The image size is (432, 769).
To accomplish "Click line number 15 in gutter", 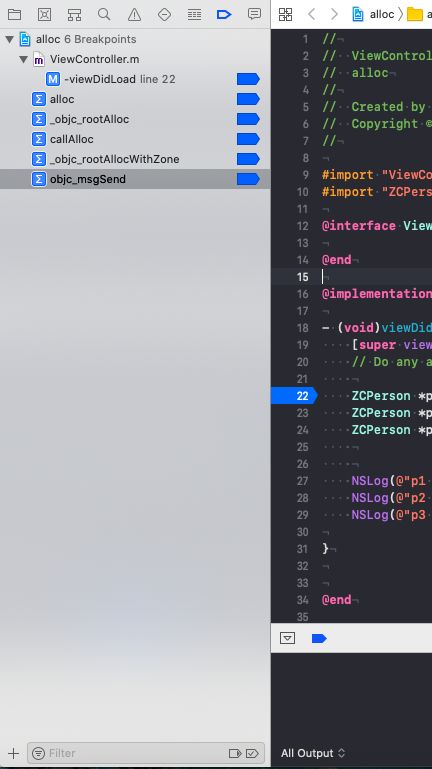I will click(x=303, y=277).
